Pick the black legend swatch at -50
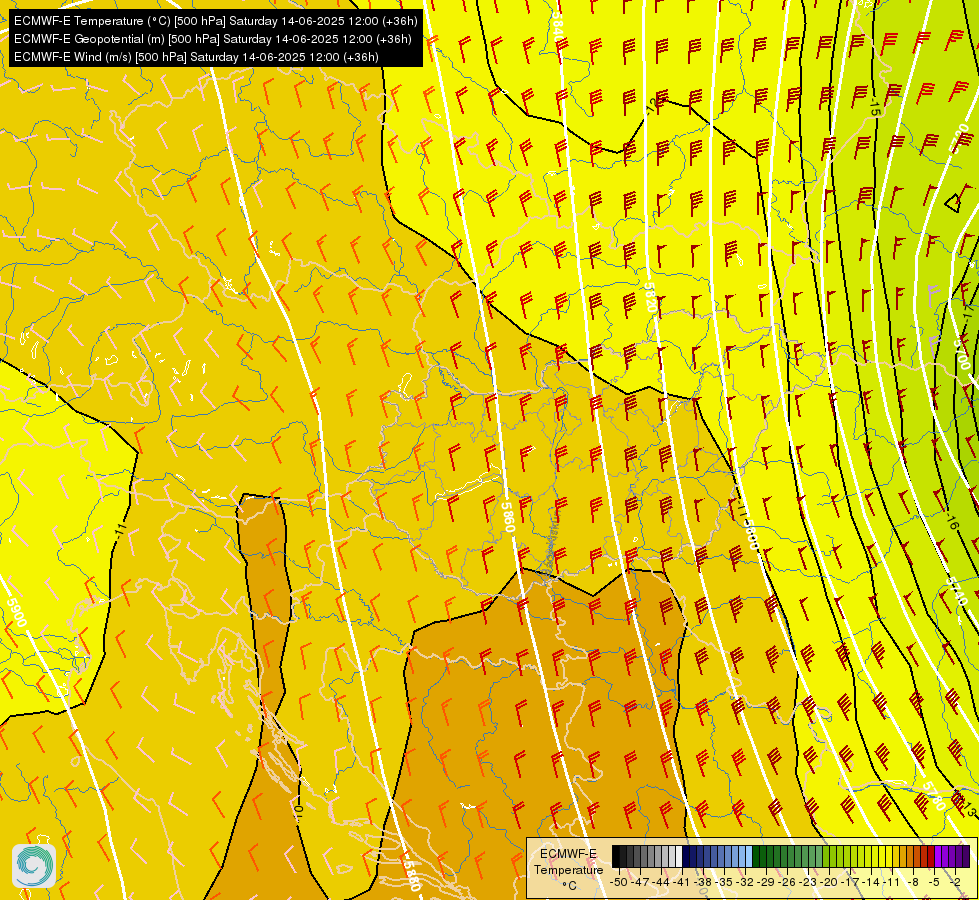Viewport: 979px width, 900px height. click(616, 856)
